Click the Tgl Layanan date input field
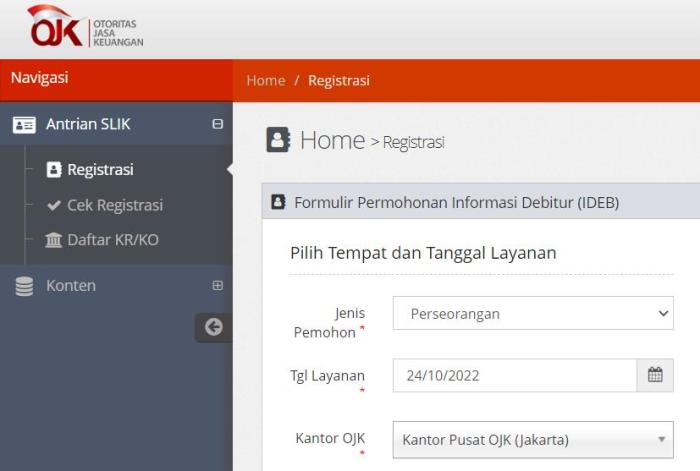This screenshot has width=700, height=471. point(515,375)
